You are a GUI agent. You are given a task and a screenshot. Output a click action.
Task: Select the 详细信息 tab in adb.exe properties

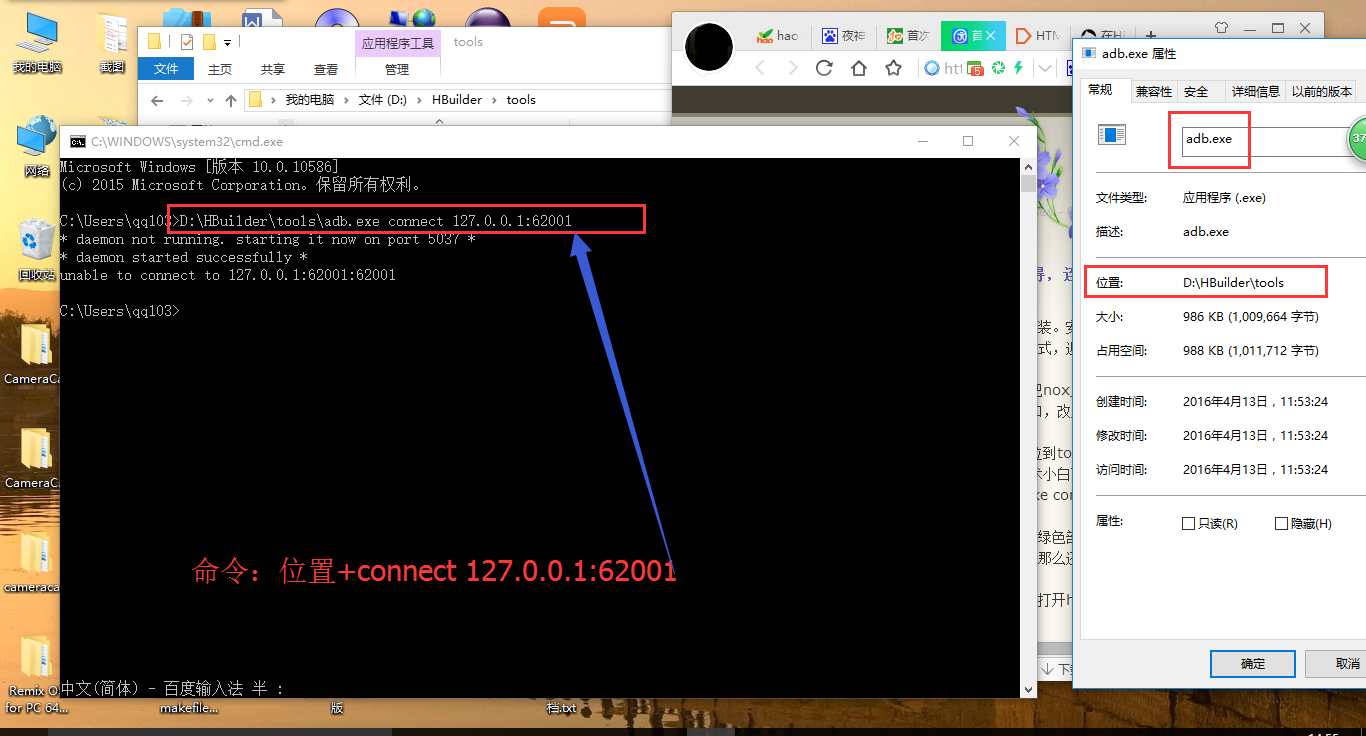pos(1255,91)
